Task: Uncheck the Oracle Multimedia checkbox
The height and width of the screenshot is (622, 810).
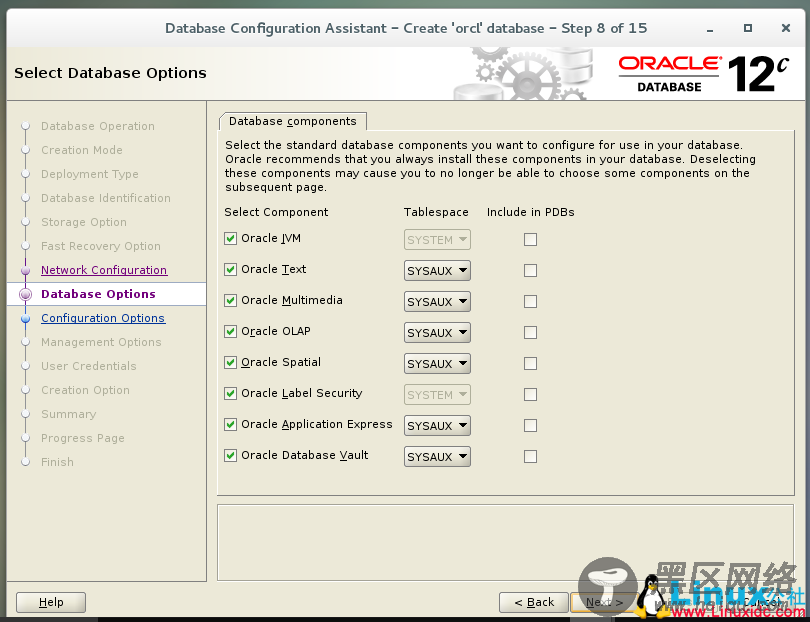Action: 230,301
